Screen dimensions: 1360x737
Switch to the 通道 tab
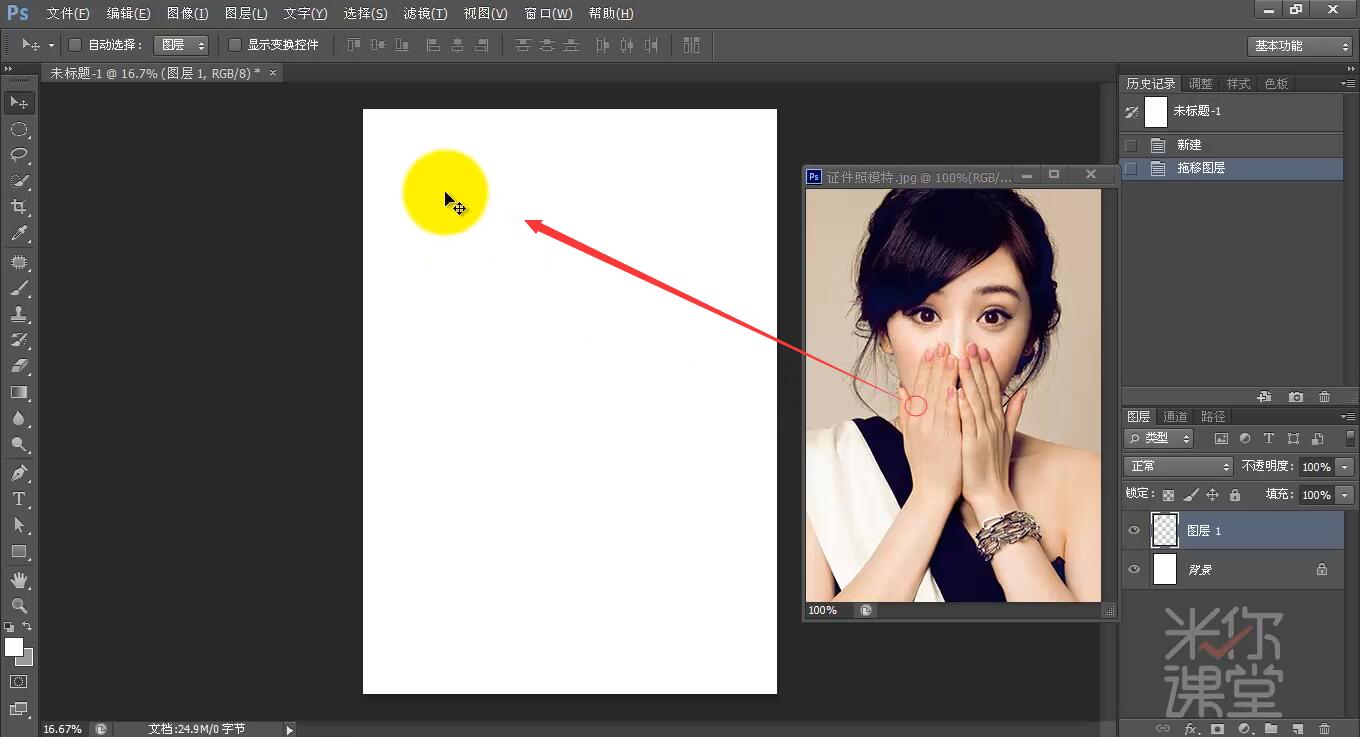1176,417
